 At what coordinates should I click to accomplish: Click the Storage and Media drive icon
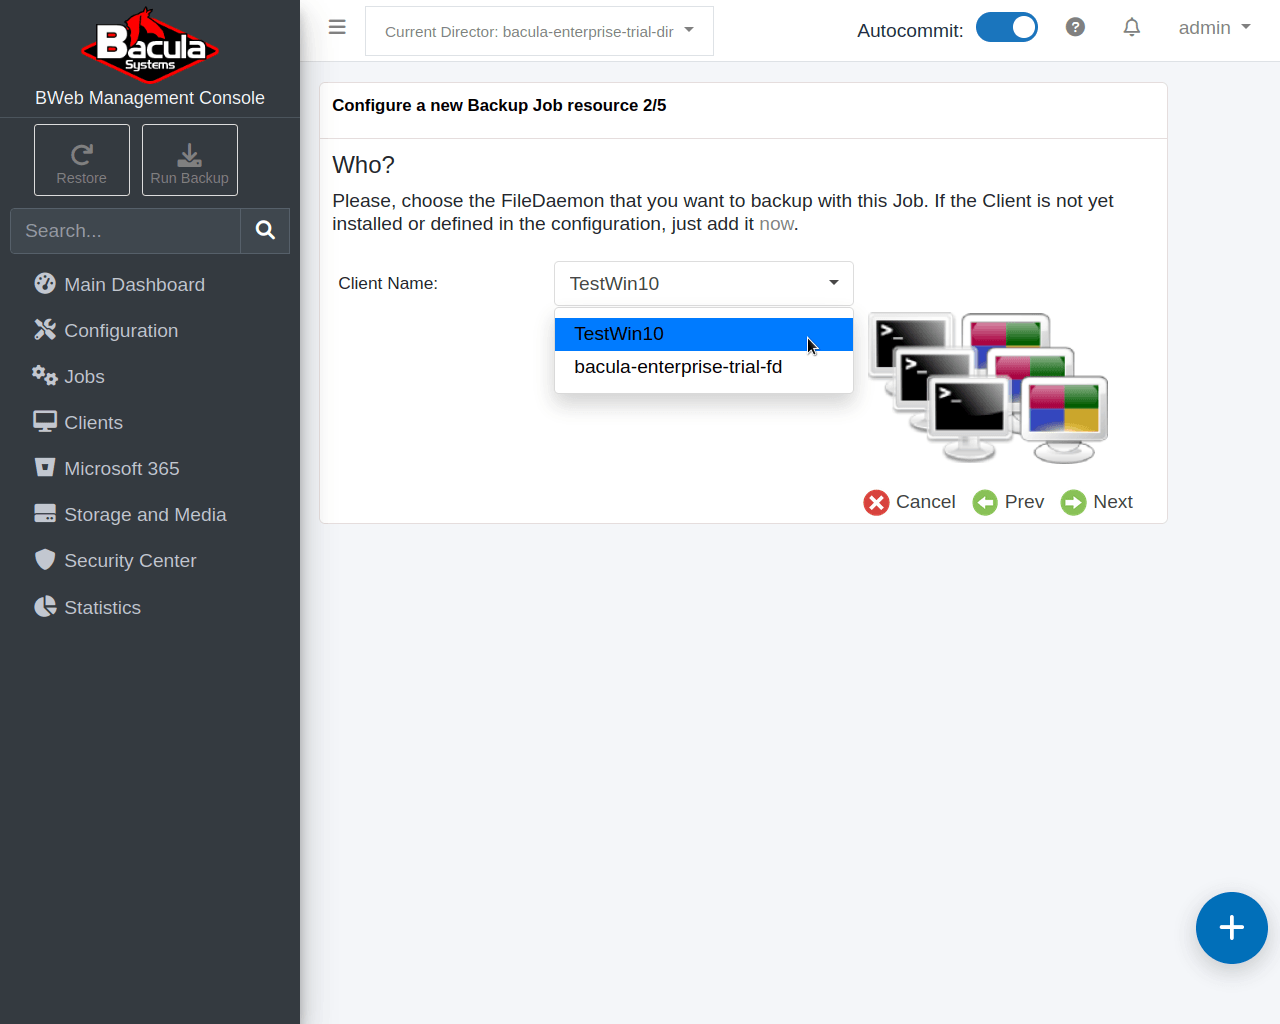coord(45,514)
